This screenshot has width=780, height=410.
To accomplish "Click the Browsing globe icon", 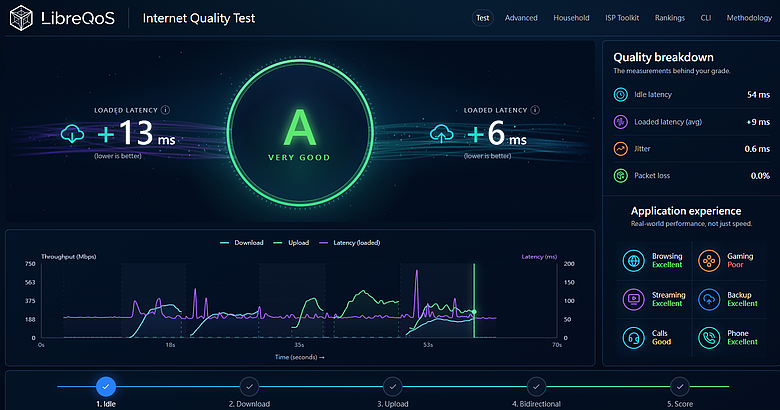I will [x=634, y=260].
